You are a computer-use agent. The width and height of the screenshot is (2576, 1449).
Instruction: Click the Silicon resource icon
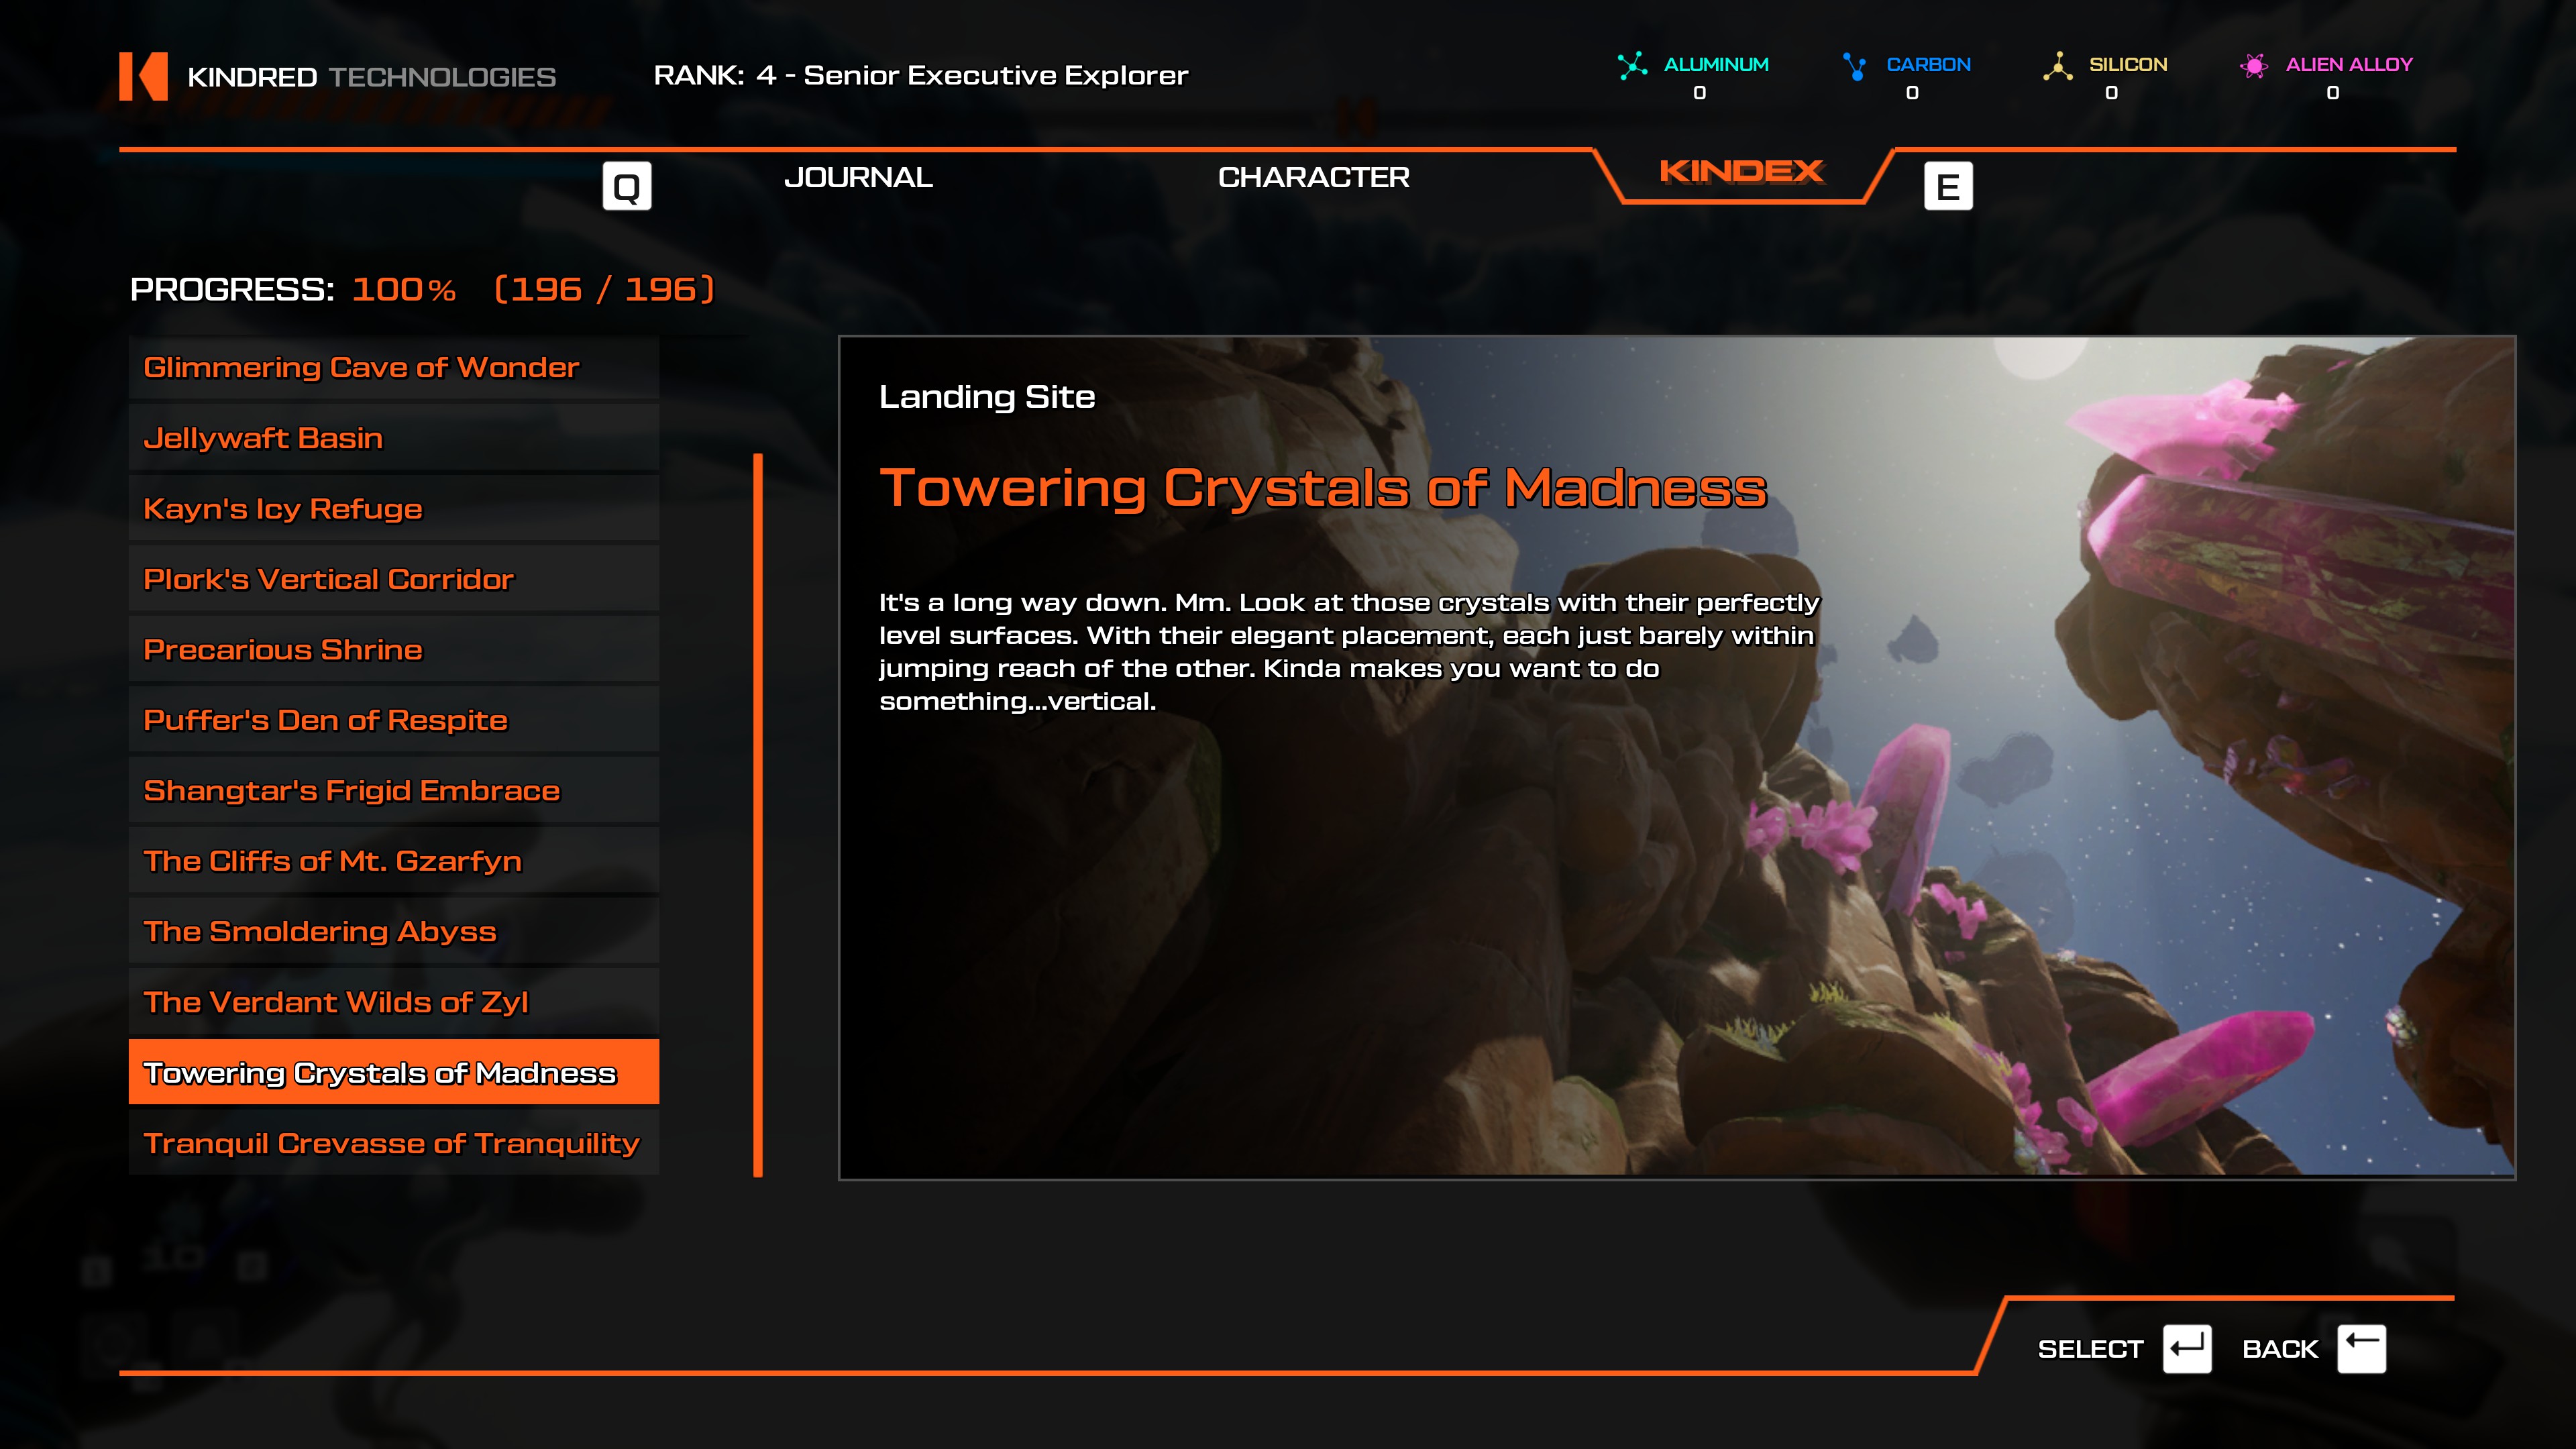(2057, 66)
